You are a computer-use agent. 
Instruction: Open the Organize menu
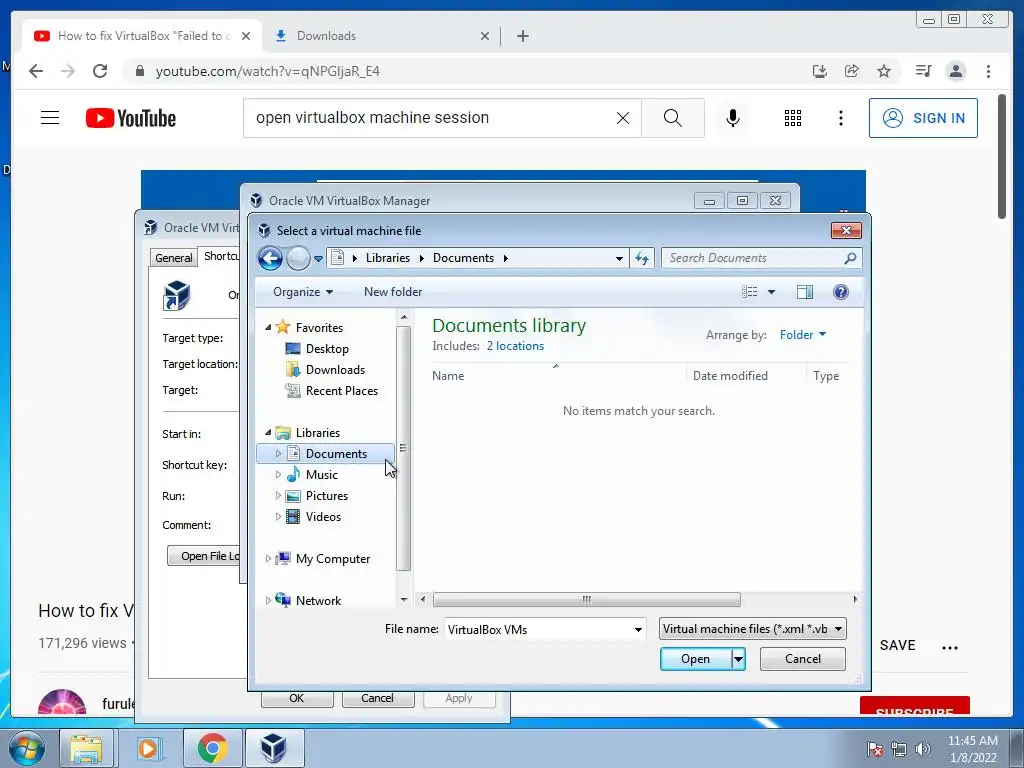[302, 292]
